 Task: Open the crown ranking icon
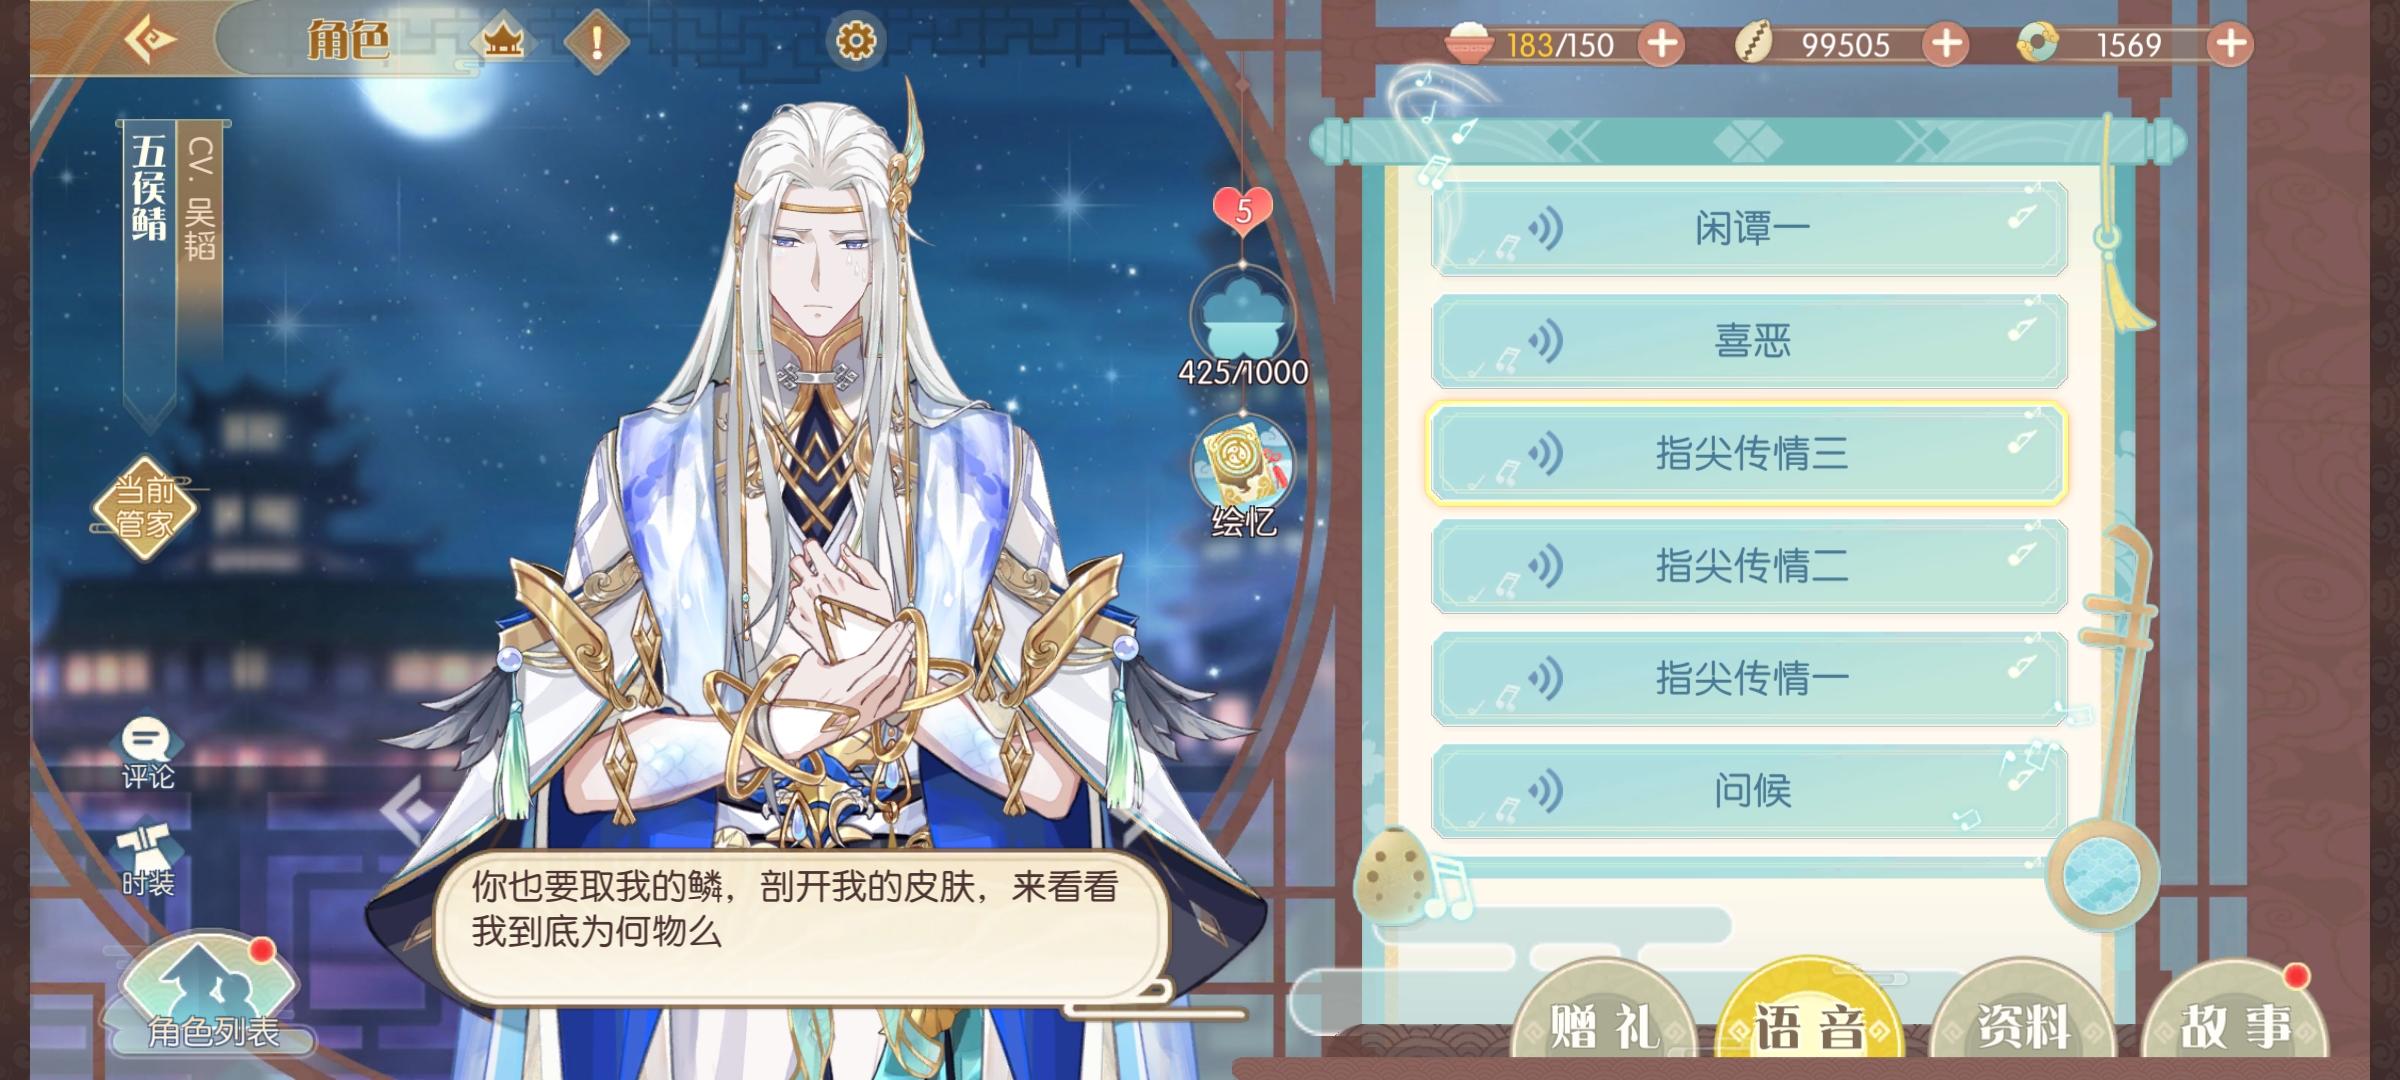pyautogui.click(x=503, y=42)
